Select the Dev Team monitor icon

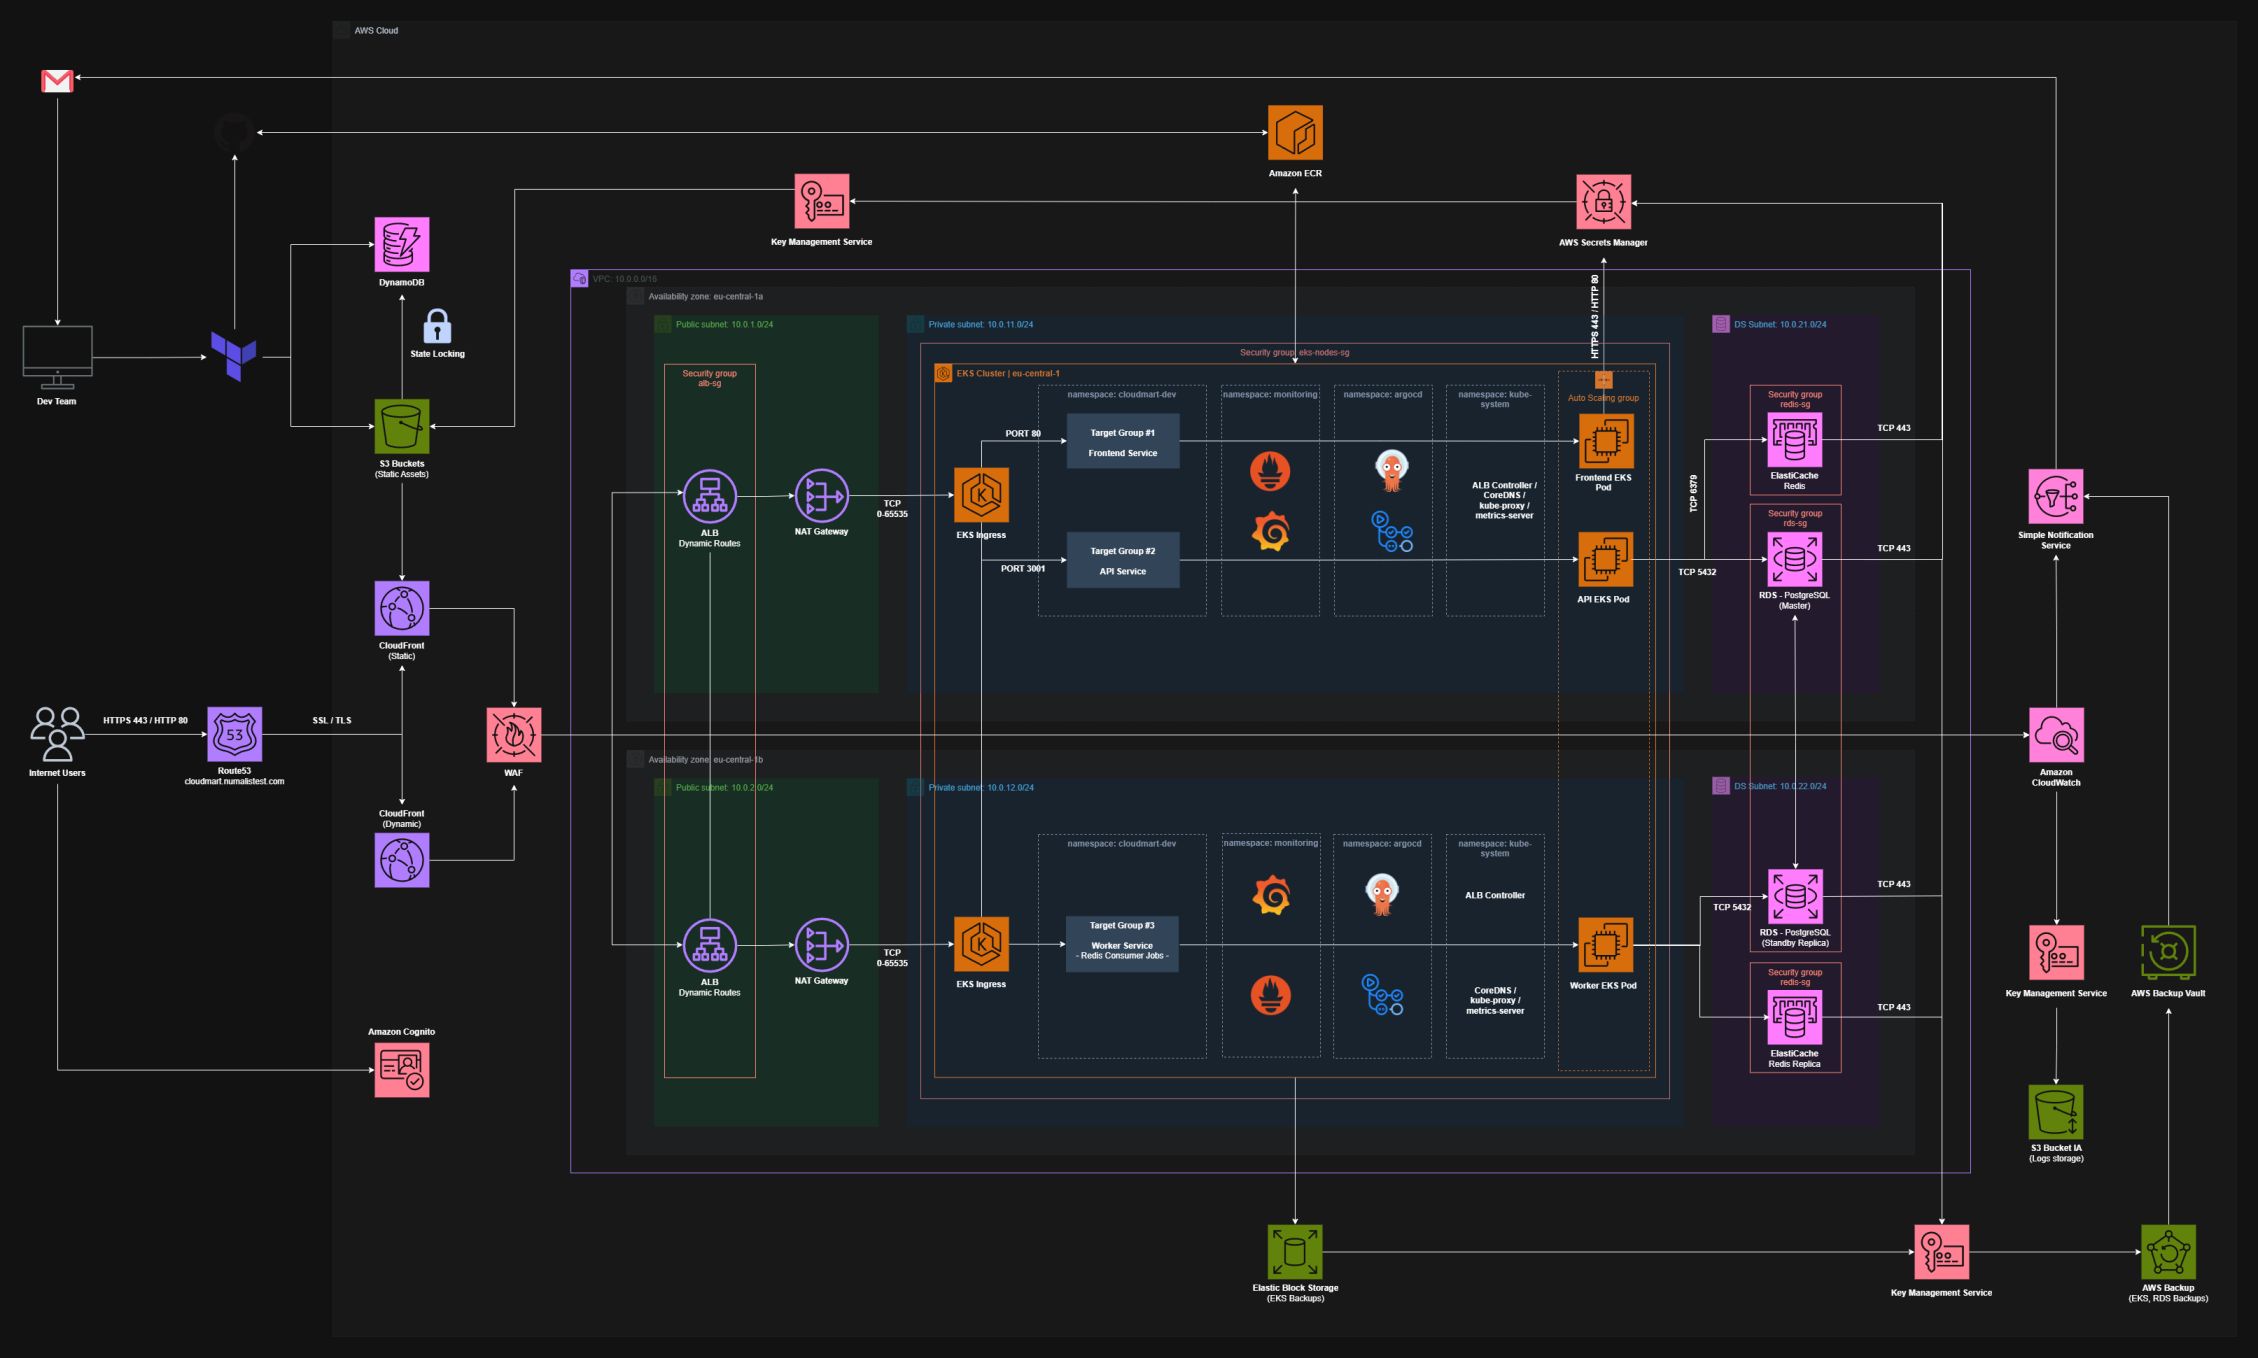point(58,357)
